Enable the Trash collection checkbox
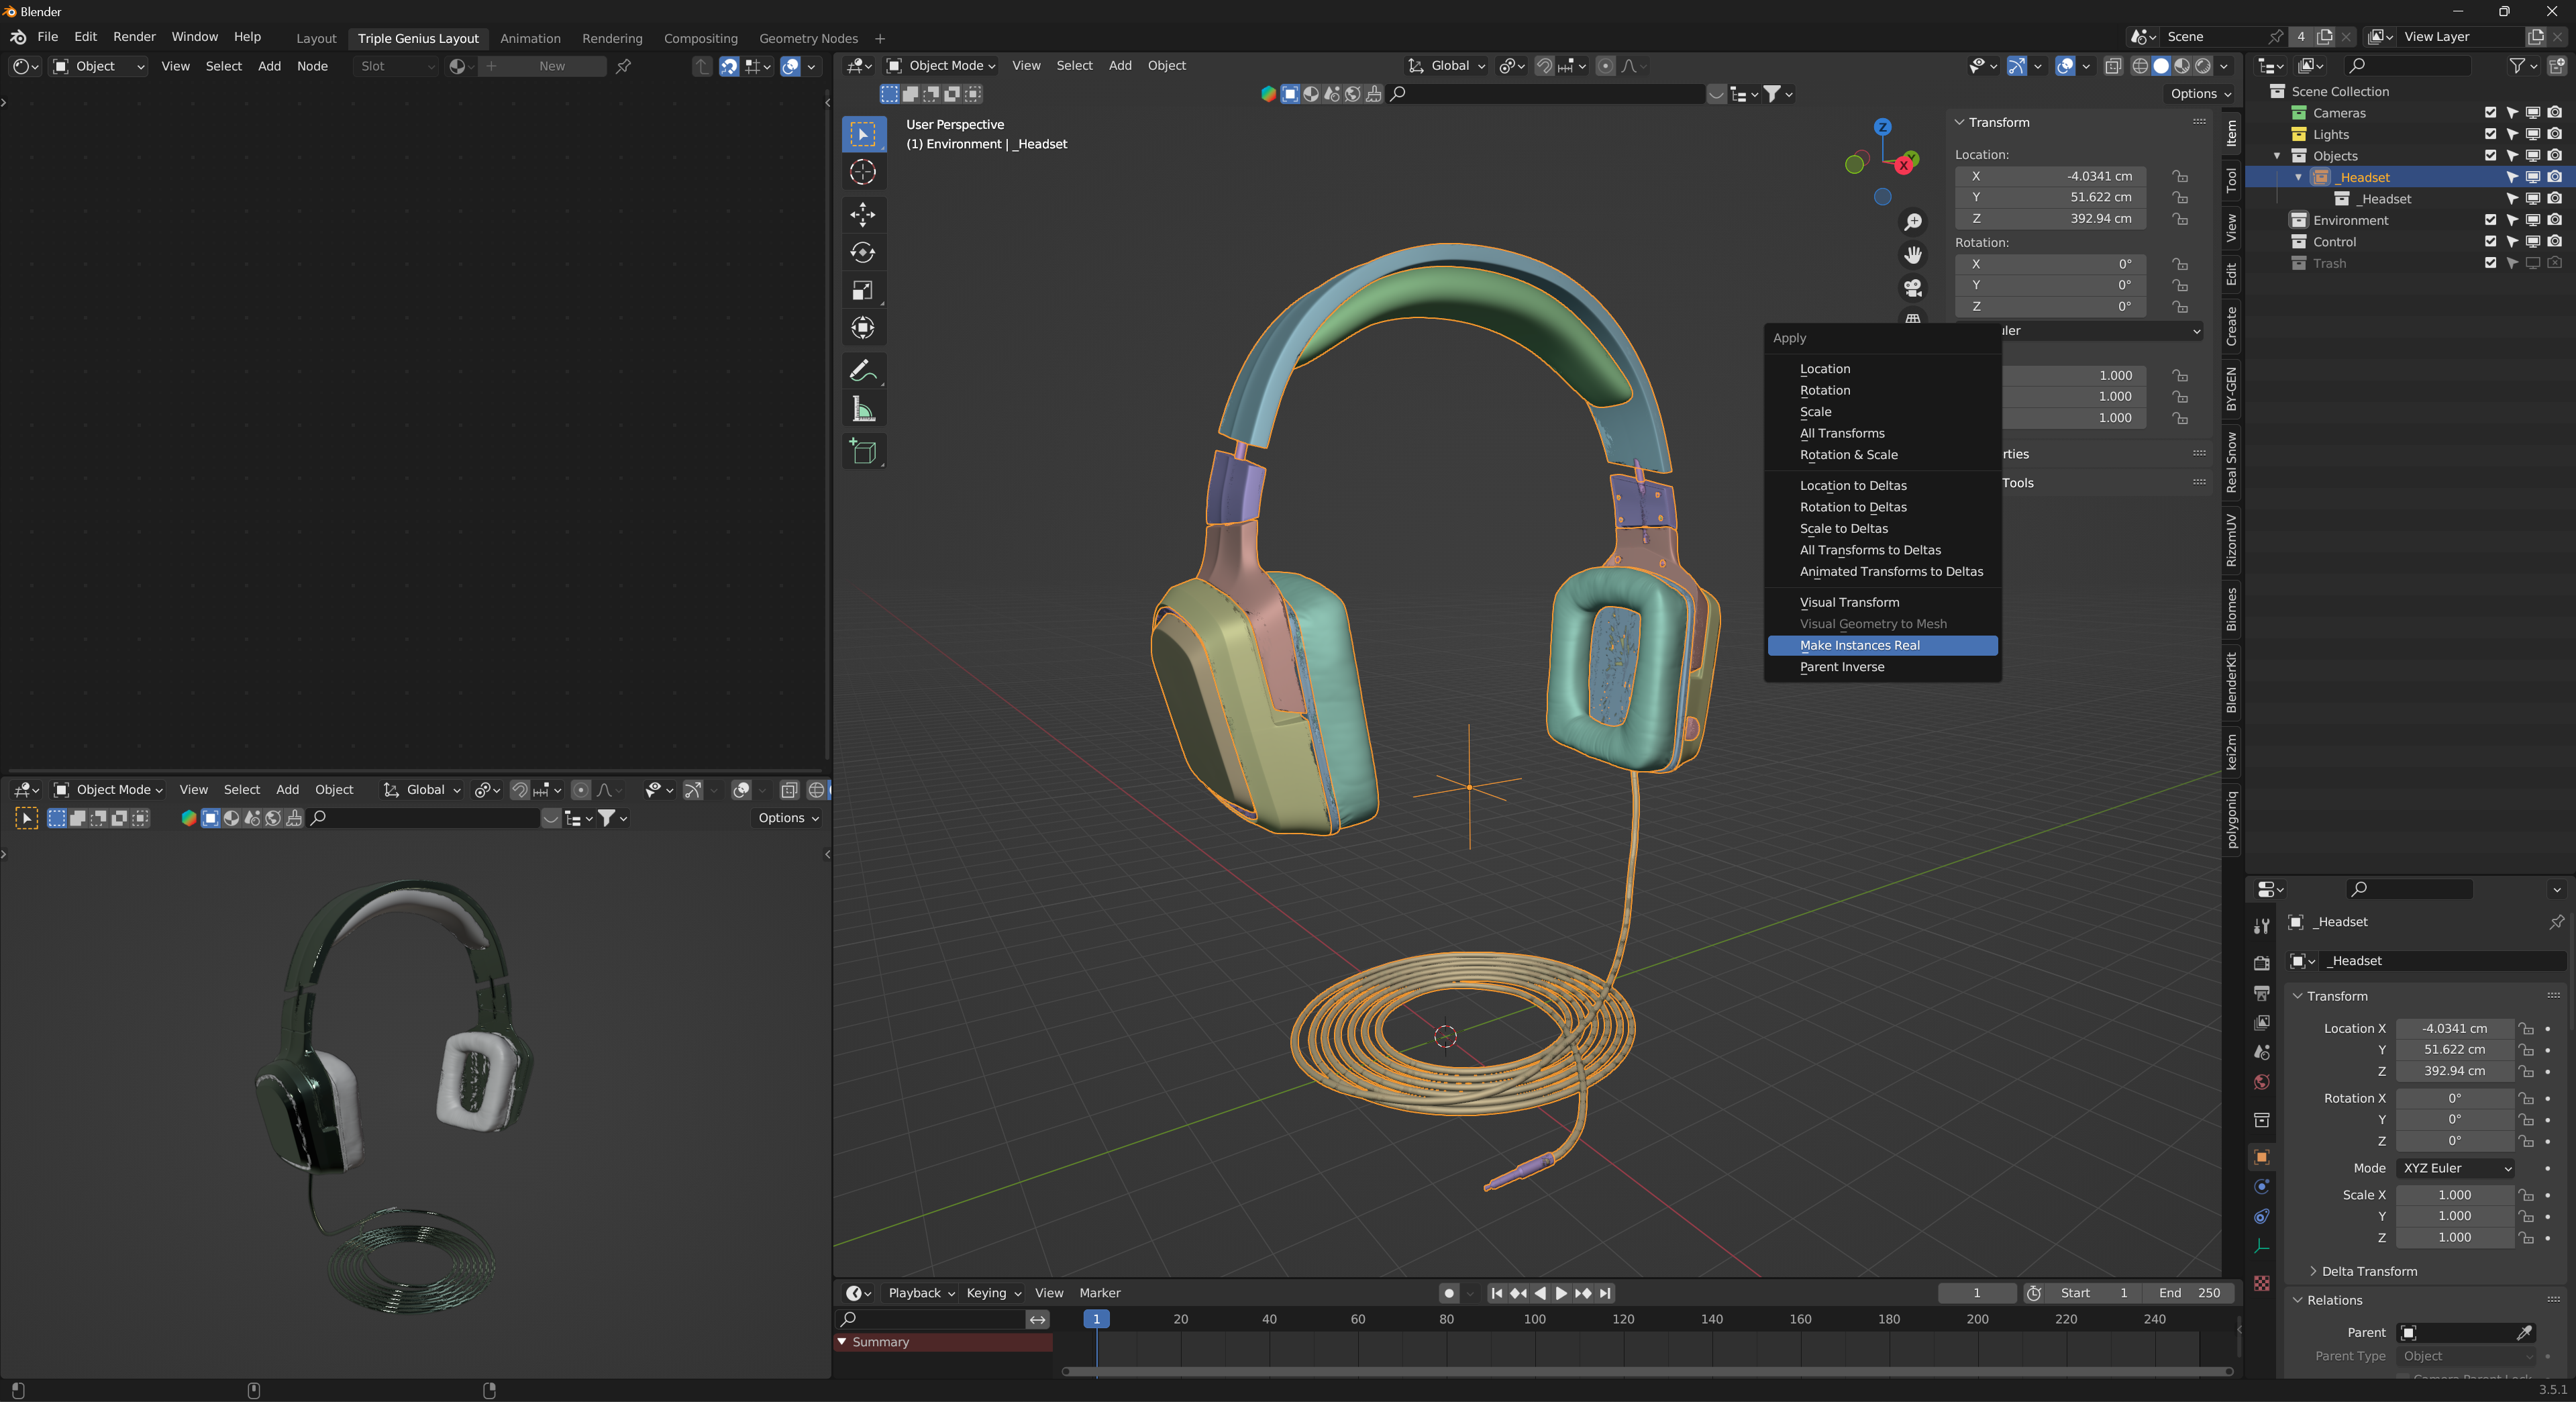The width and height of the screenshot is (2576, 1402). pyautogui.click(x=2490, y=263)
